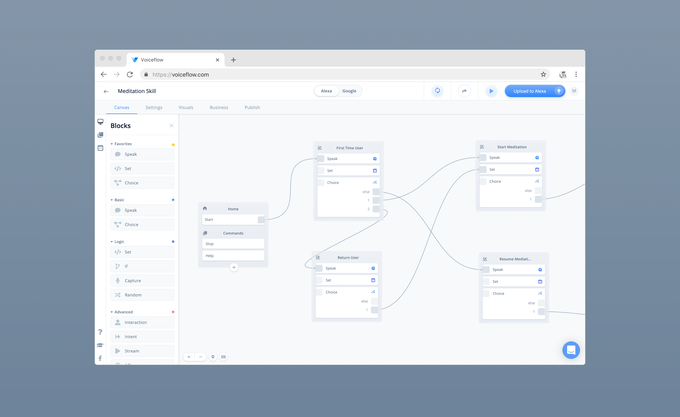Click the plus button below the Commands block

click(x=234, y=267)
